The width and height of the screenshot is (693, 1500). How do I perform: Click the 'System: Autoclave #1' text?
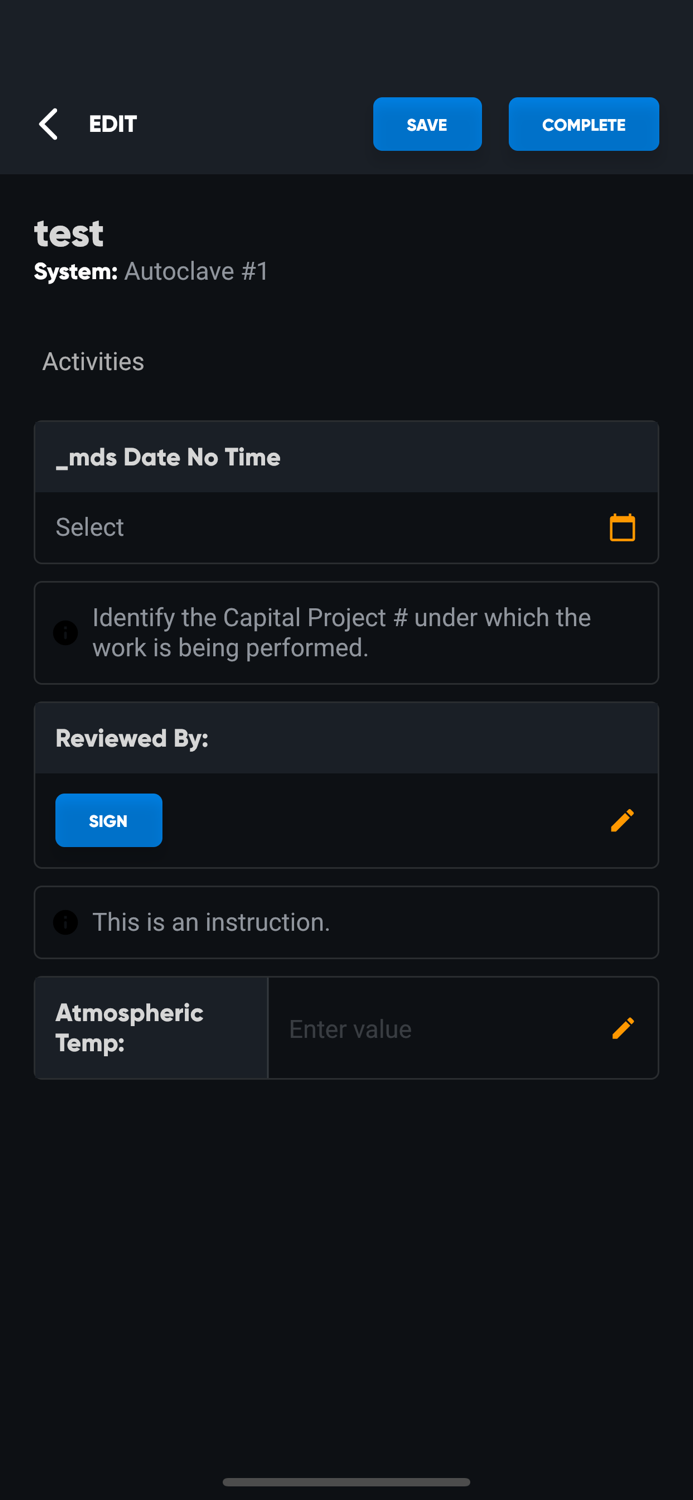pyautogui.click(x=151, y=272)
